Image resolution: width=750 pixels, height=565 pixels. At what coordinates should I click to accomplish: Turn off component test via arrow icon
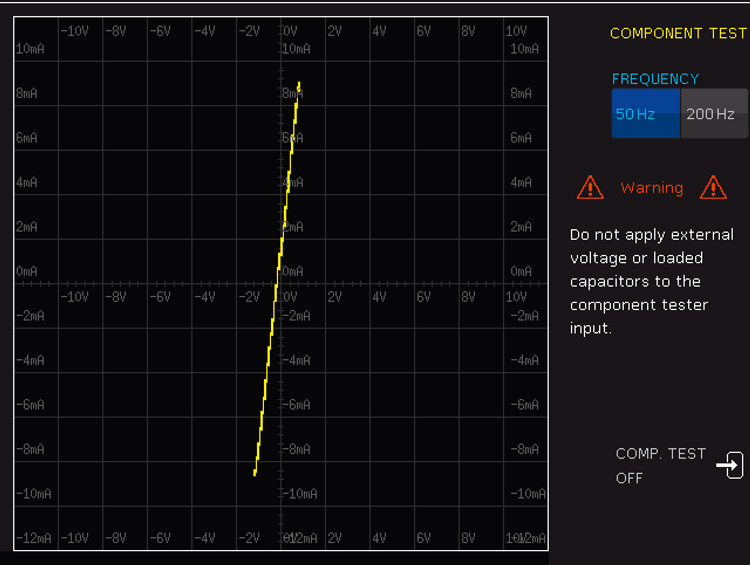click(x=730, y=465)
